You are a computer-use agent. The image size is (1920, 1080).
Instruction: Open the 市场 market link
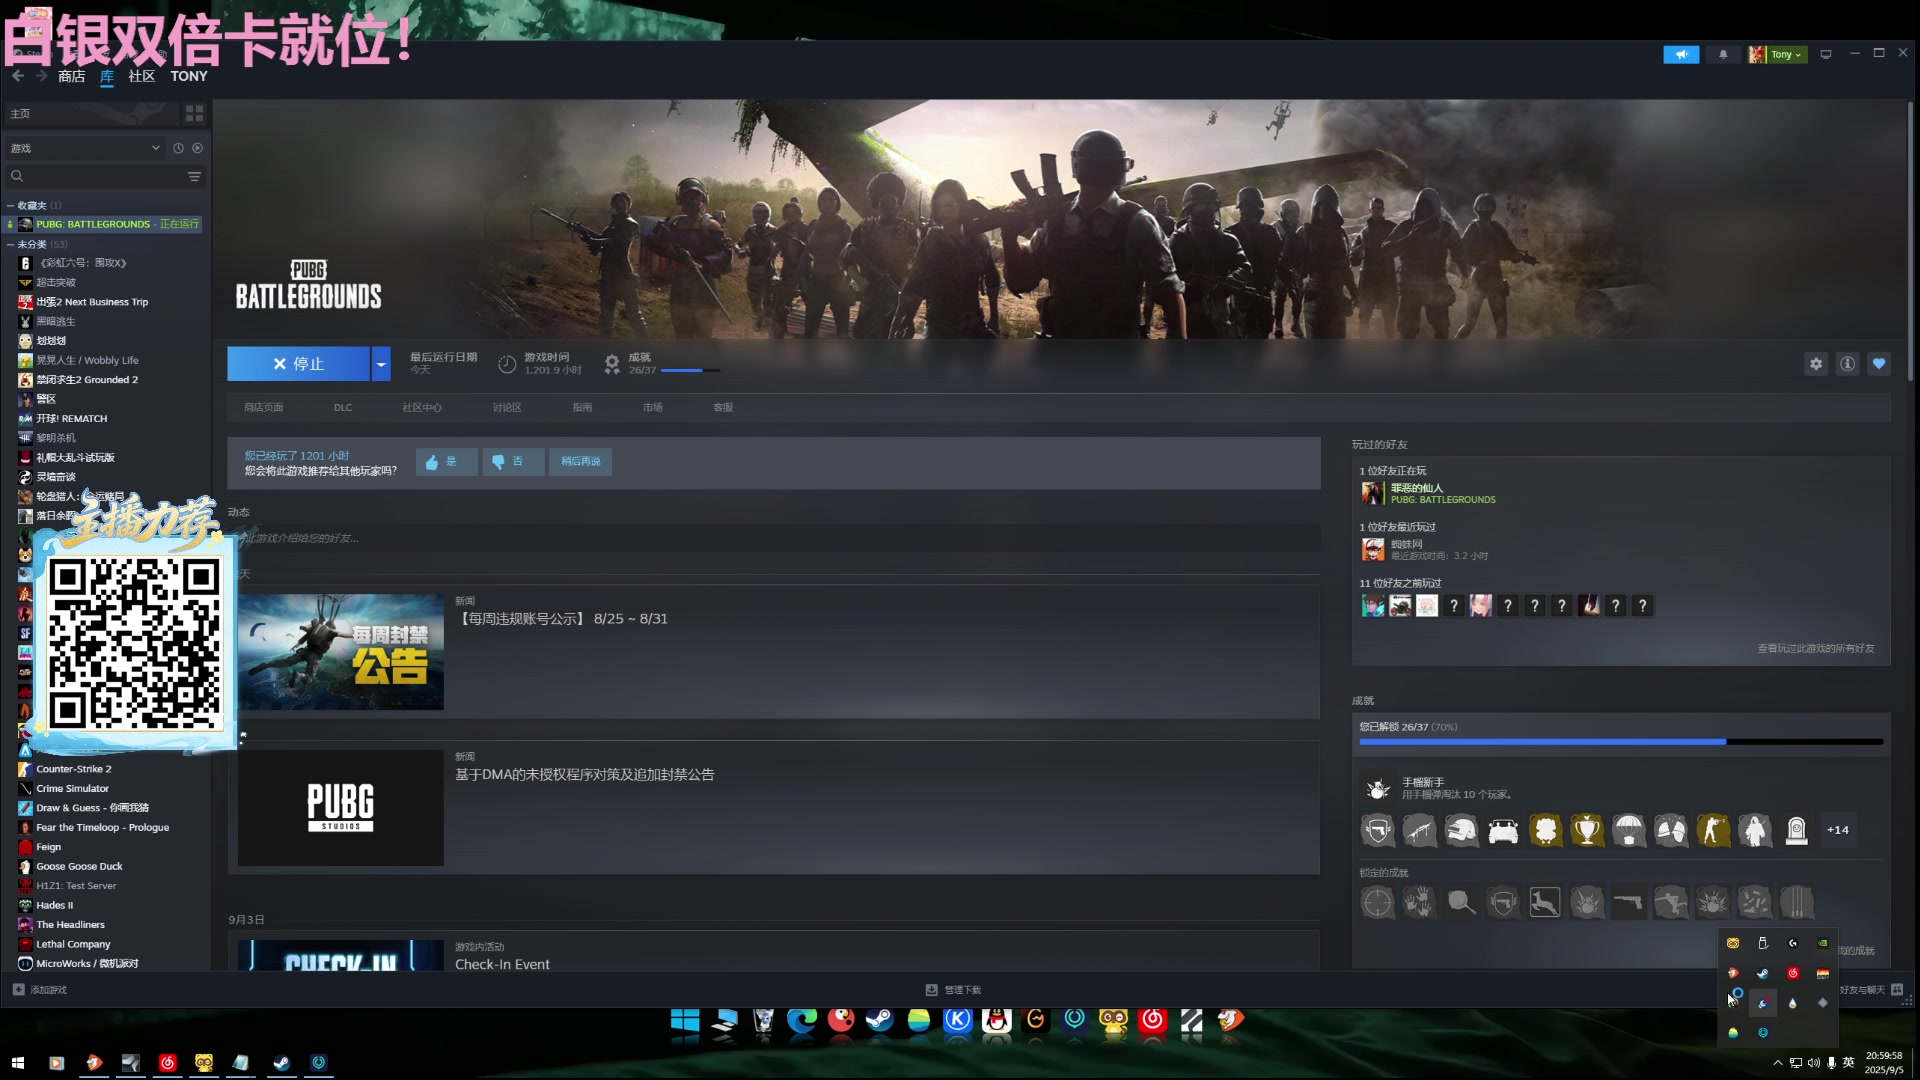pos(653,407)
